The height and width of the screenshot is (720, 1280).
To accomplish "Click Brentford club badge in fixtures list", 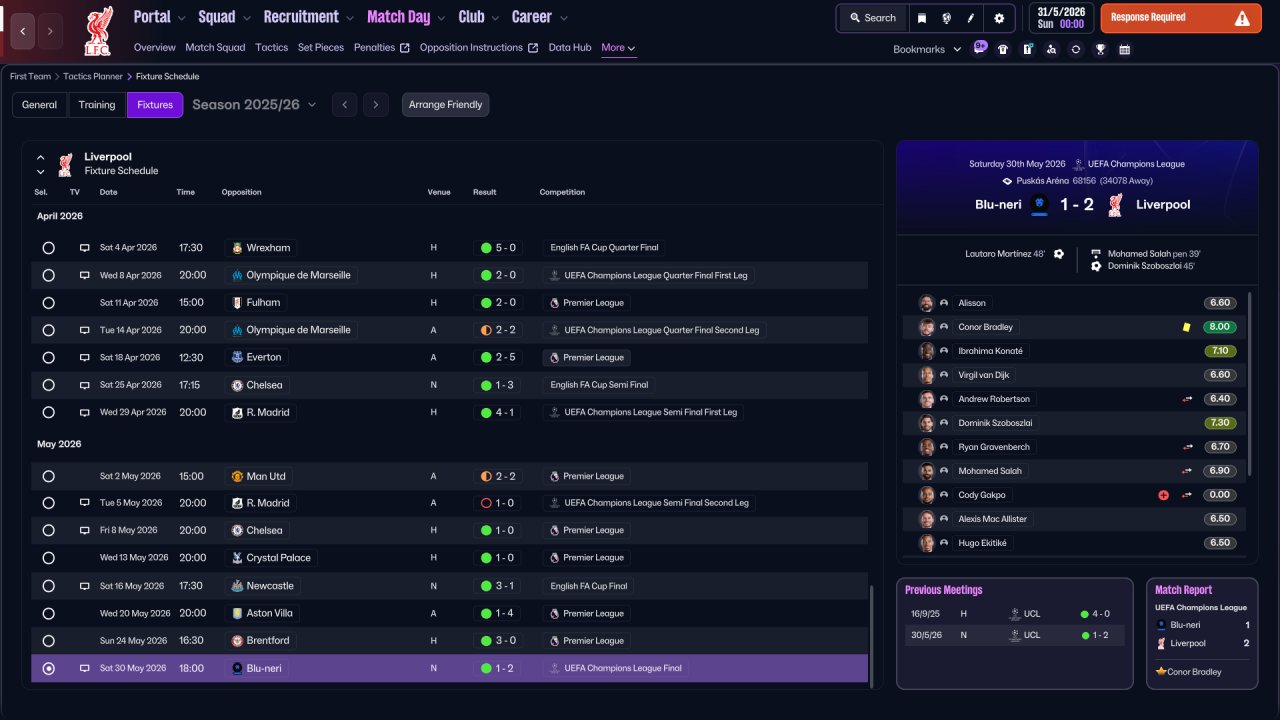I will coord(237,641).
